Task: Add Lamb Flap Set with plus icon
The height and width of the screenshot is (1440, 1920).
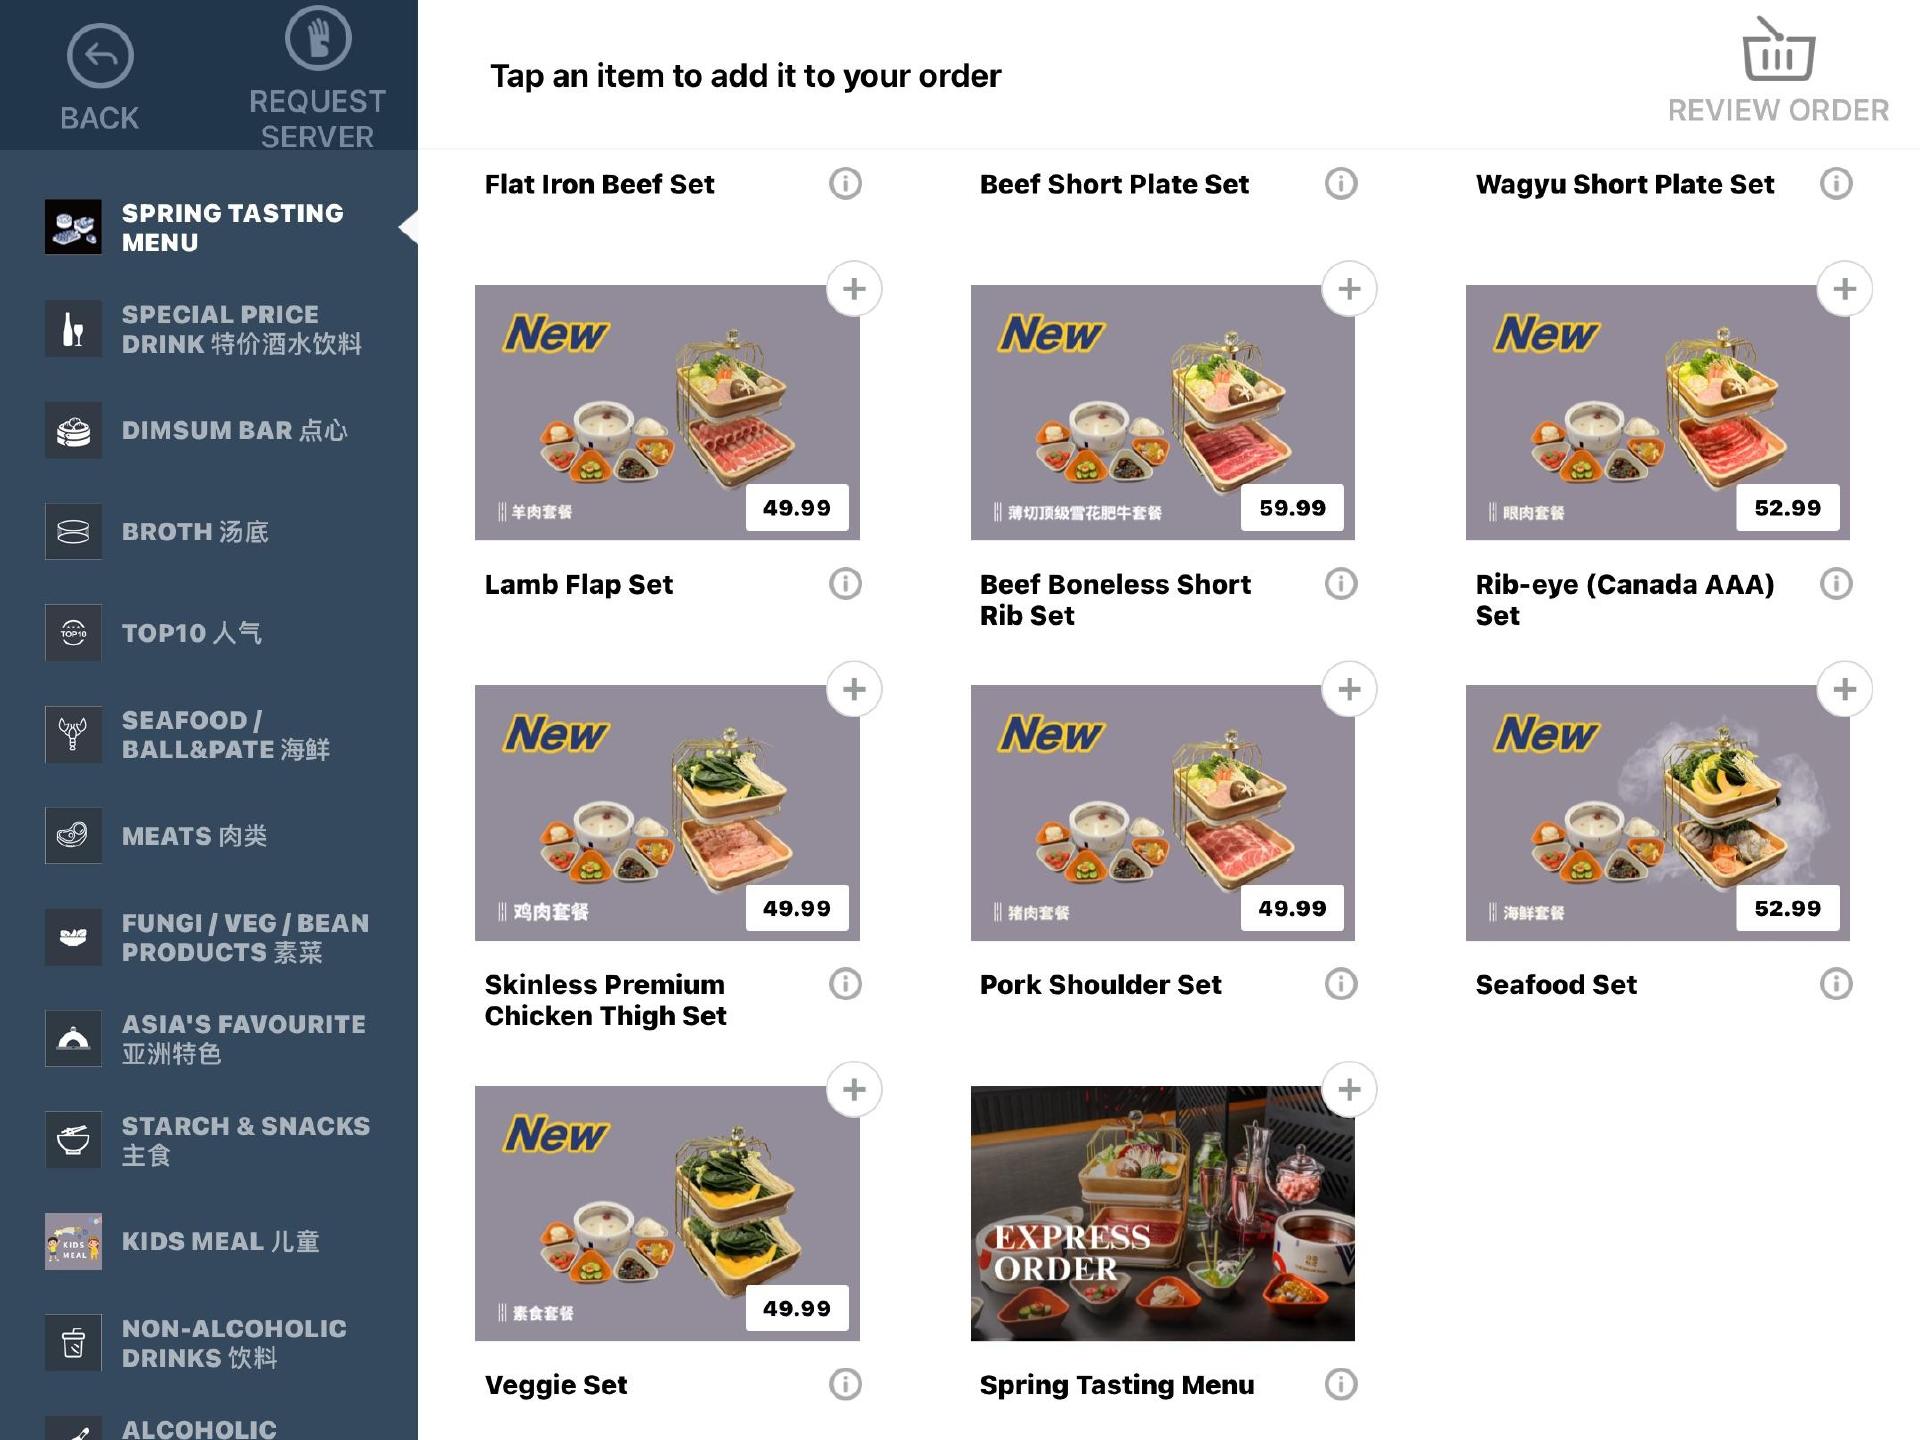Action: (x=854, y=289)
